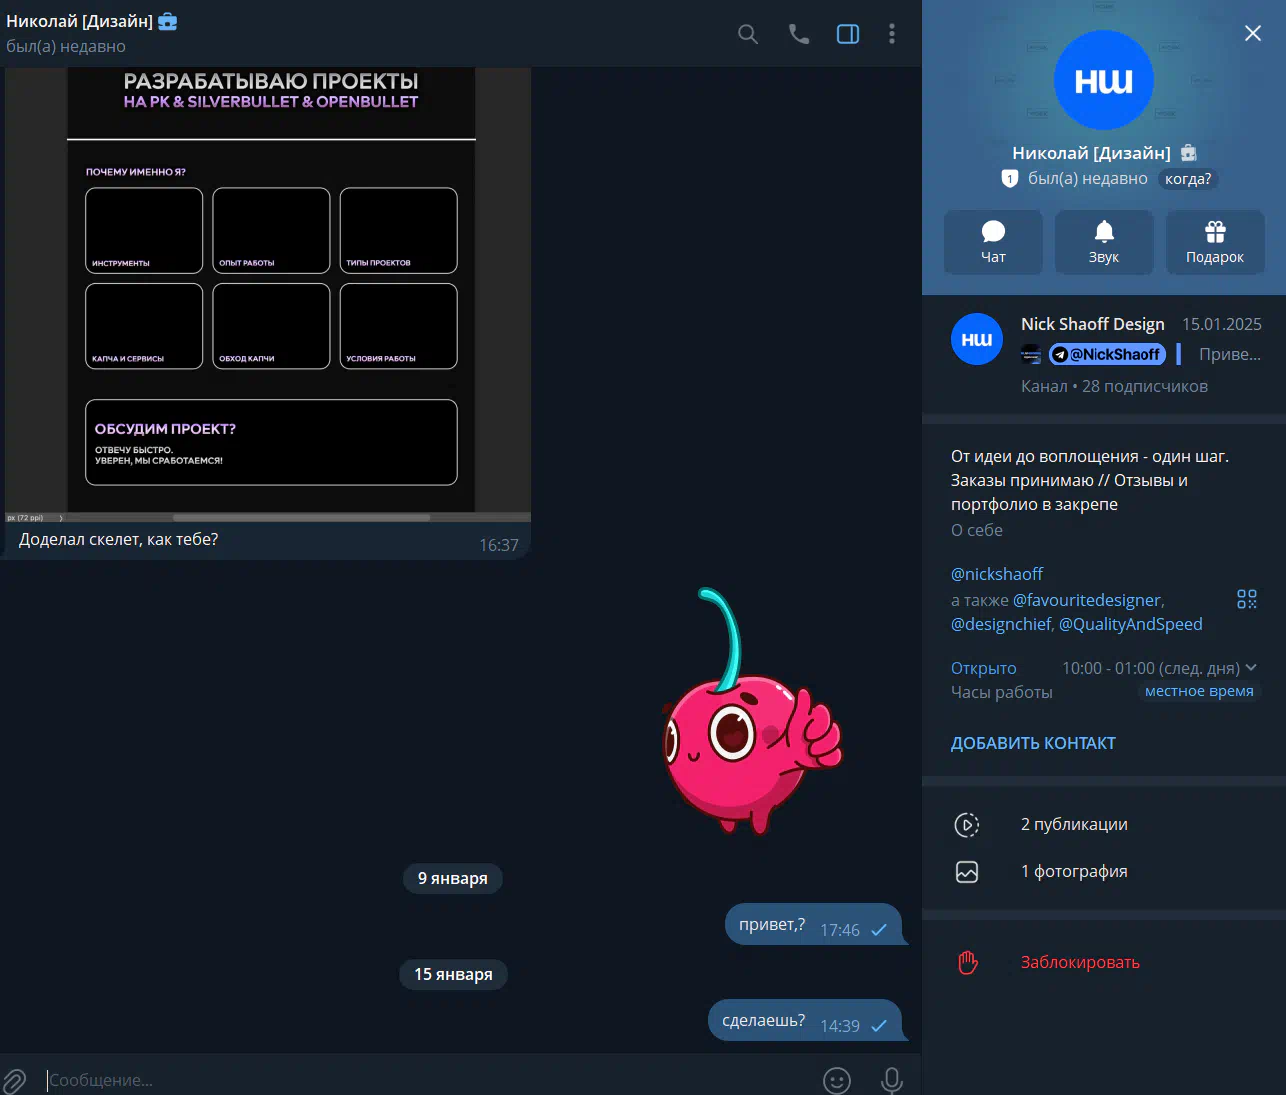
Task: Switch hours to 'местное время'
Action: point(1199,691)
